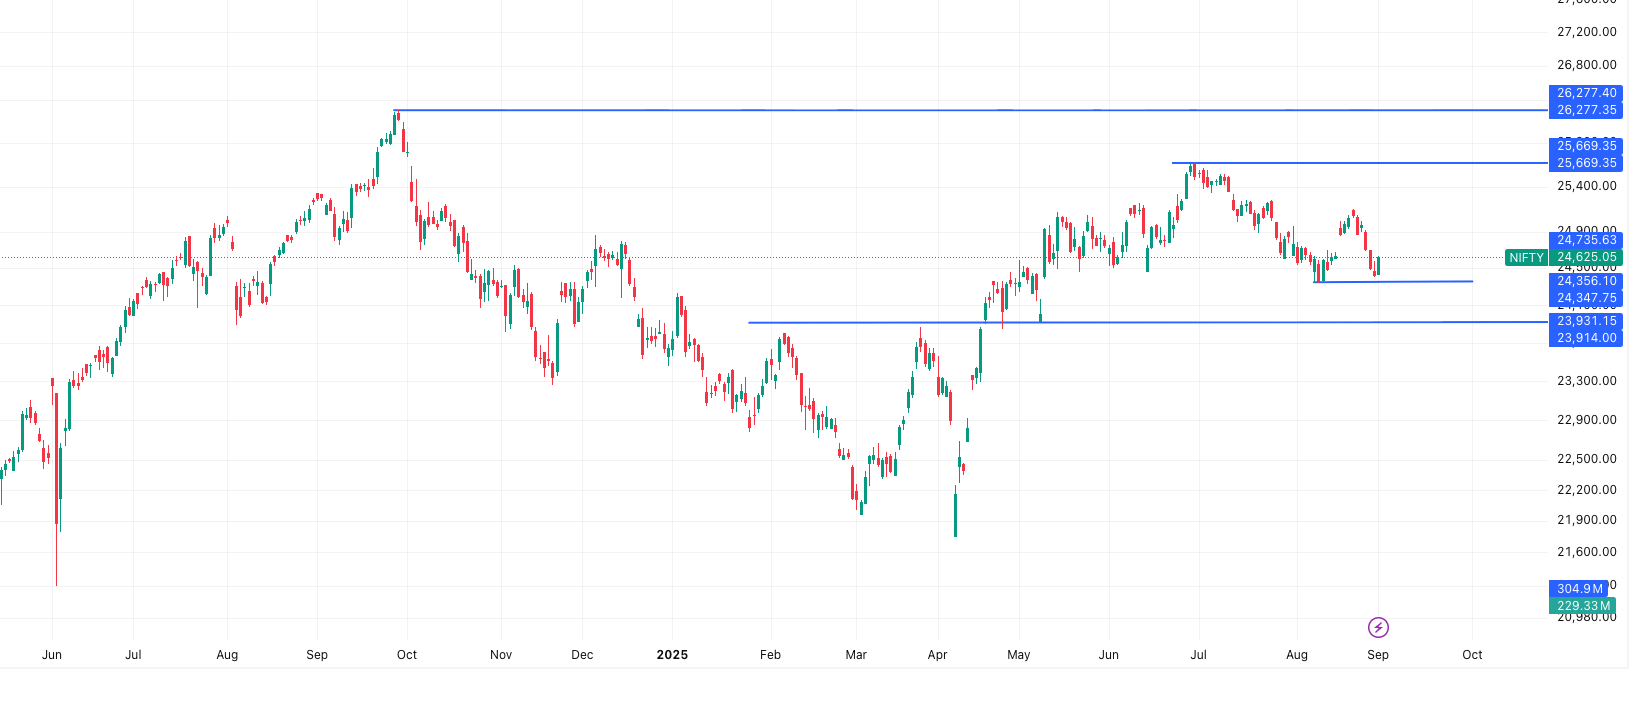Click the Feb label on time axis
The width and height of the screenshot is (1638, 705).
click(x=770, y=655)
